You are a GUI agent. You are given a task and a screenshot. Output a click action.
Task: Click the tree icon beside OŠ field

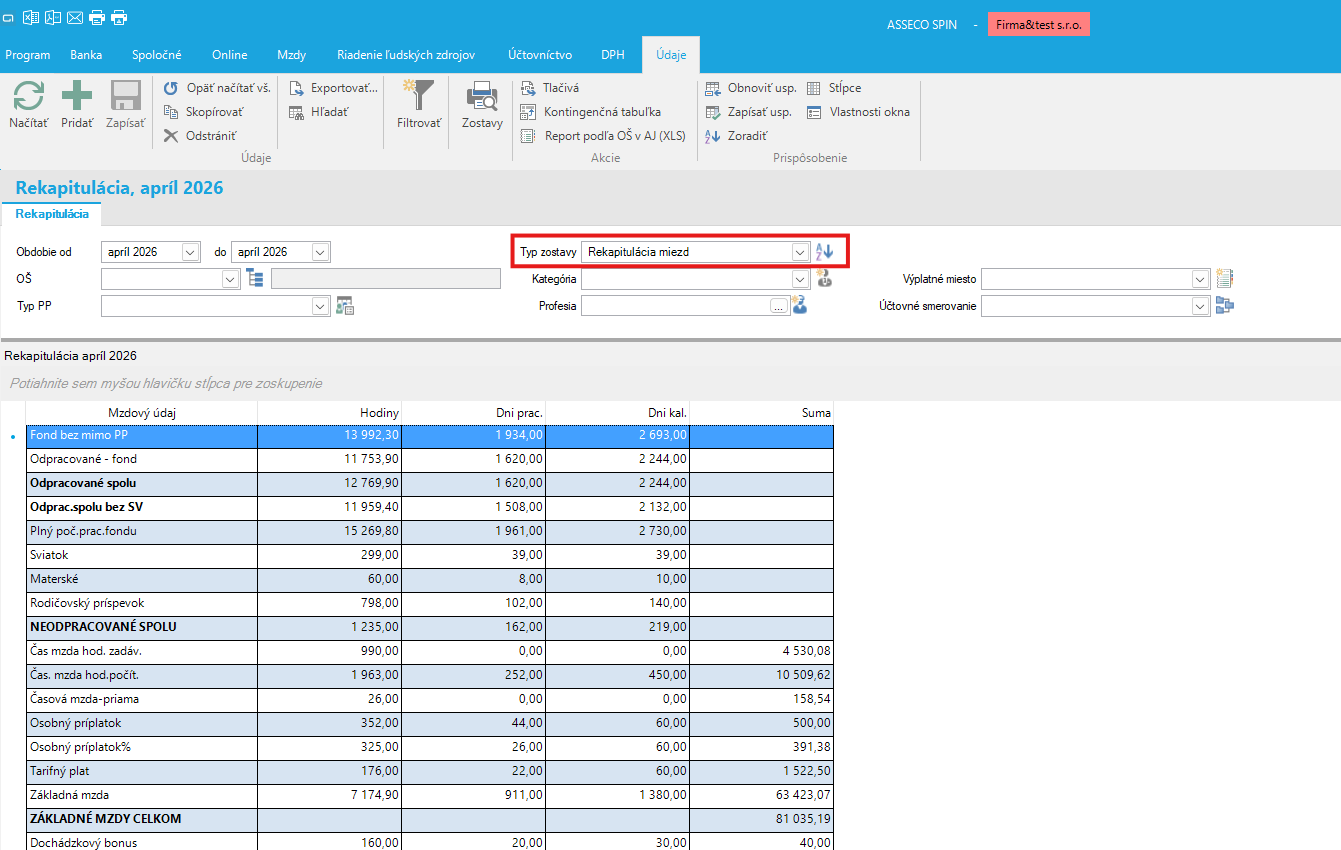[255, 279]
